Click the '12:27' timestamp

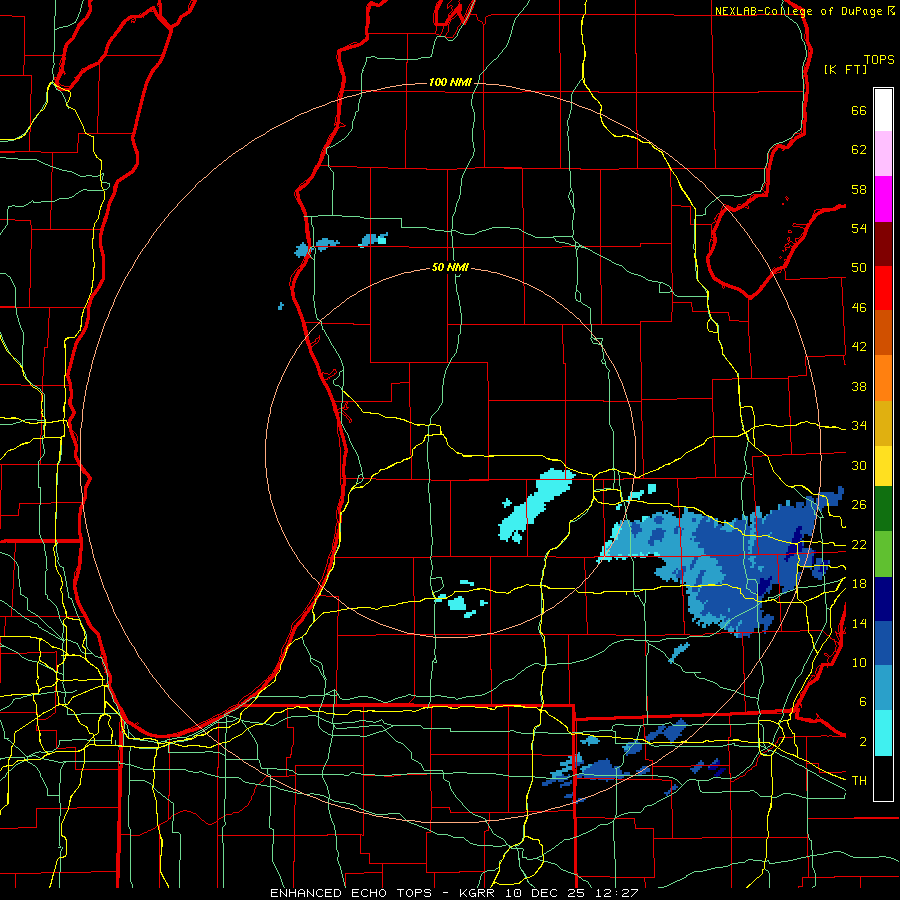pos(618,893)
